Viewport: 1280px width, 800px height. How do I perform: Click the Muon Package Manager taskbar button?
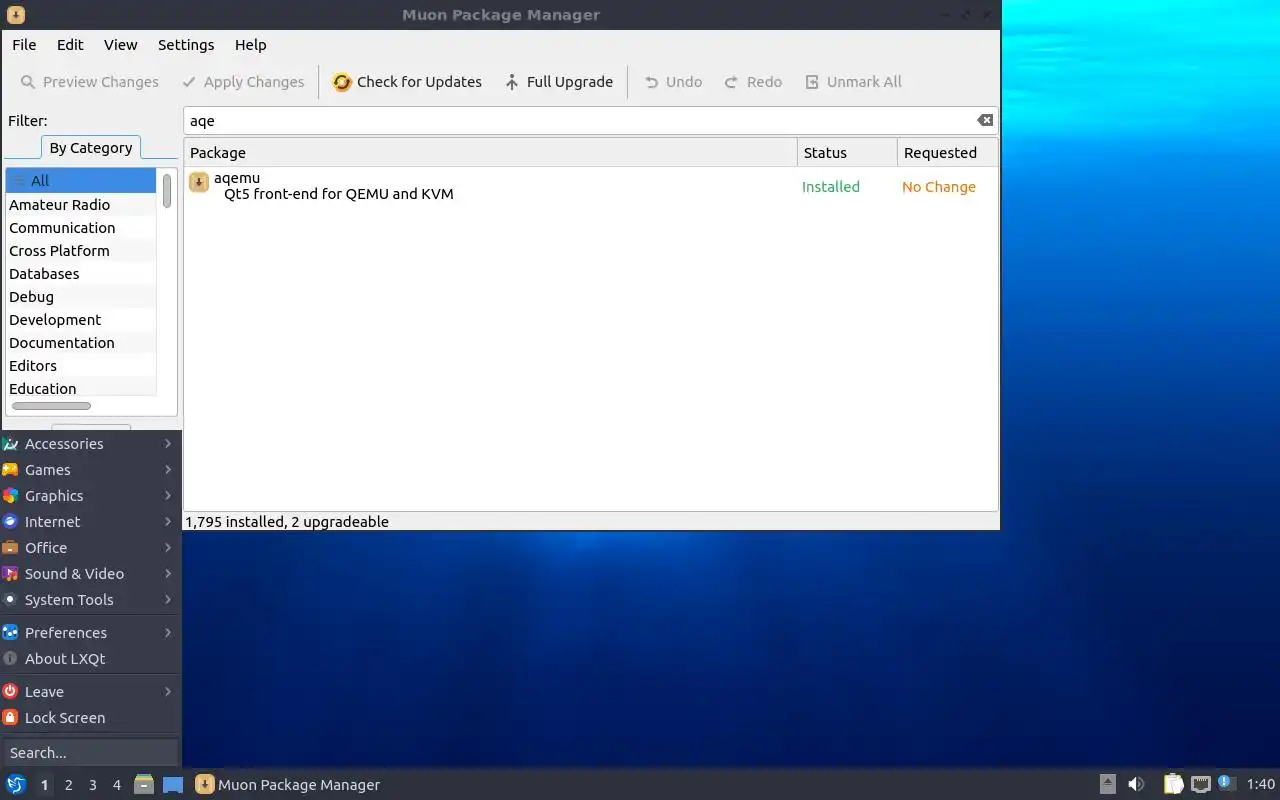click(288, 785)
